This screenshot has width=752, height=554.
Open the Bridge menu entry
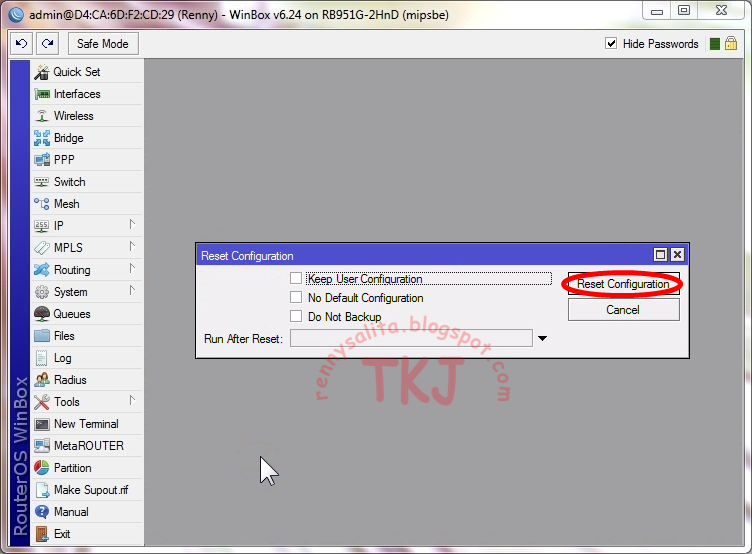click(x=88, y=138)
